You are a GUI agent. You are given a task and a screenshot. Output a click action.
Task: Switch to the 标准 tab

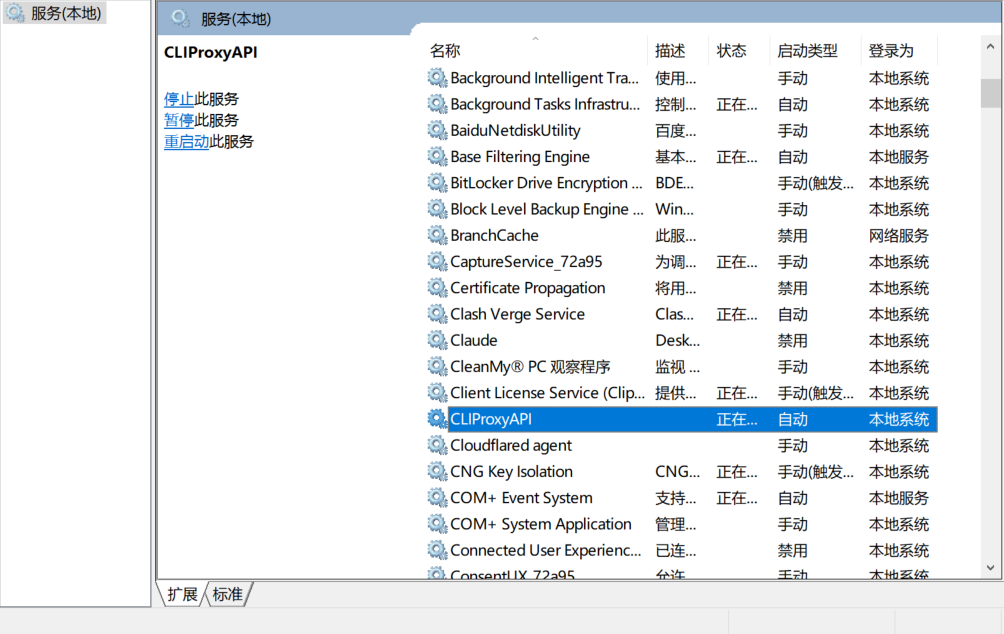227,594
